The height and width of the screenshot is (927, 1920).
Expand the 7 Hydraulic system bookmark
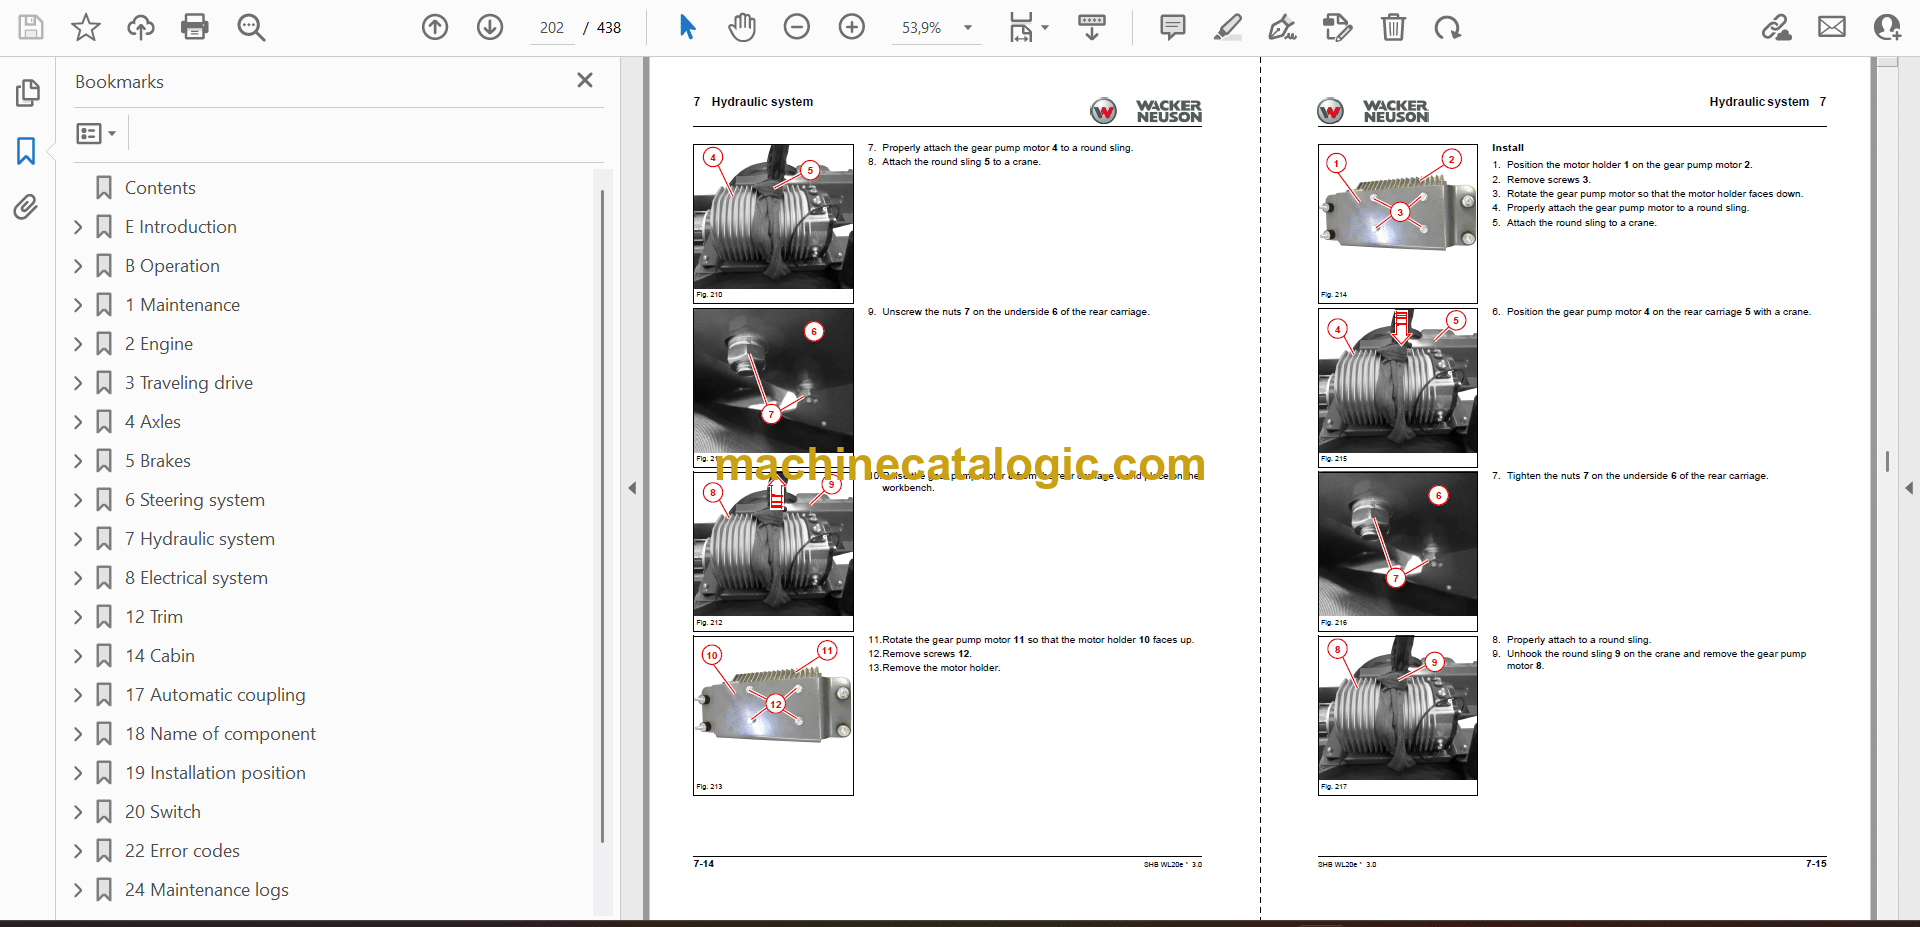click(78, 539)
